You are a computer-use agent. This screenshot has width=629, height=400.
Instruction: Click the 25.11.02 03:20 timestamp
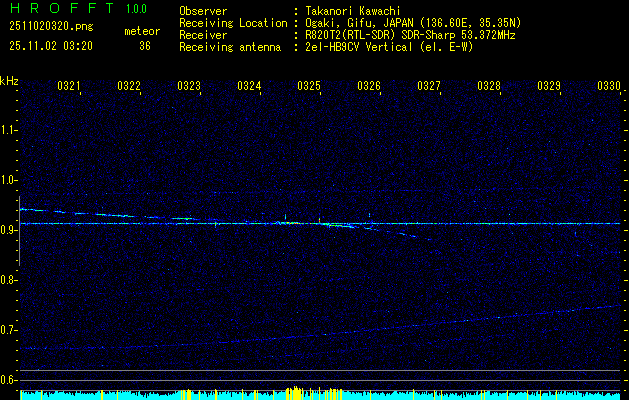click(50, 46)
